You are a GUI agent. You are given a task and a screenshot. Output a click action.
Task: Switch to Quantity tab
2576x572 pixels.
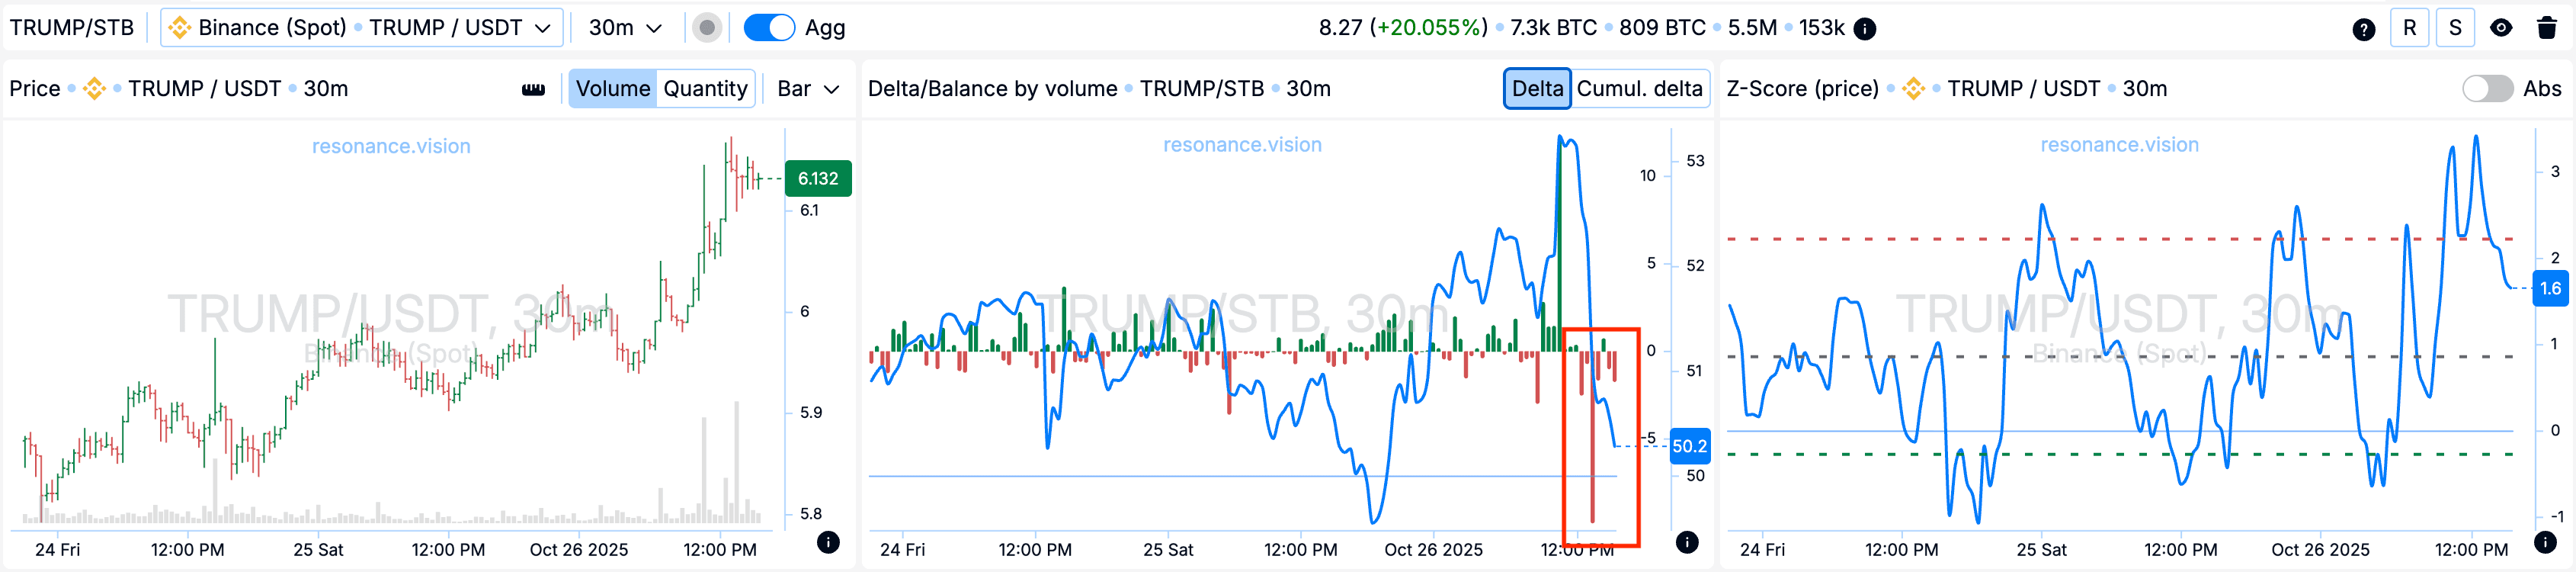click(x=705, y=89)
